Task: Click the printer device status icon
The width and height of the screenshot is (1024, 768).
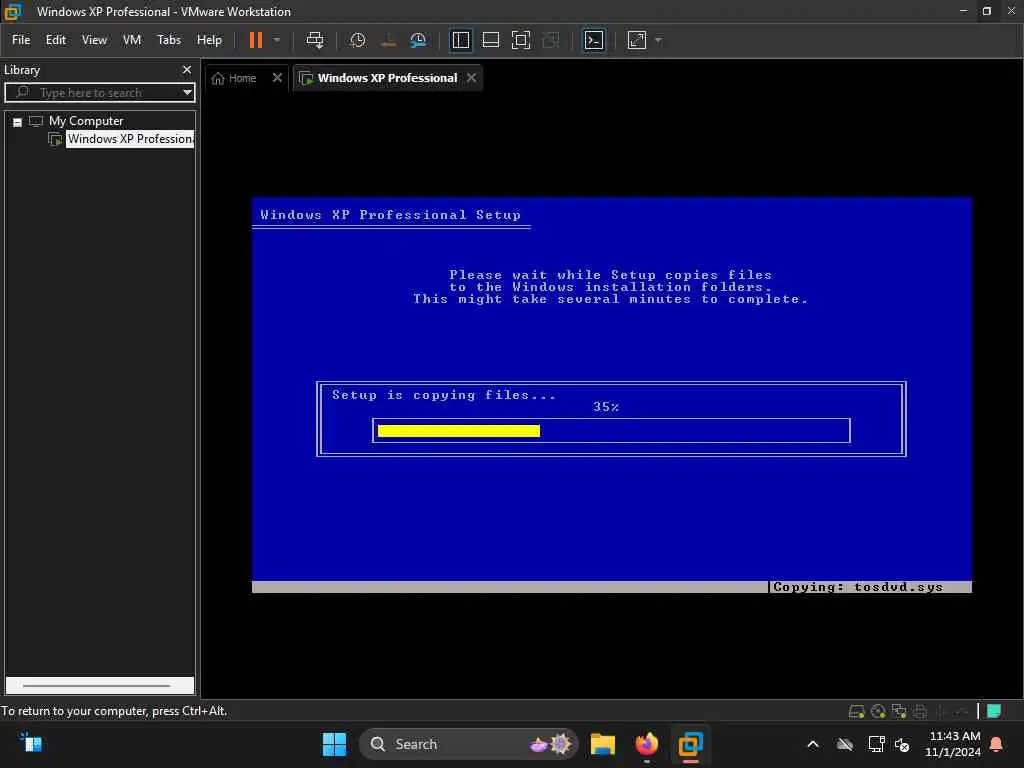Action: tap(920, 711)
